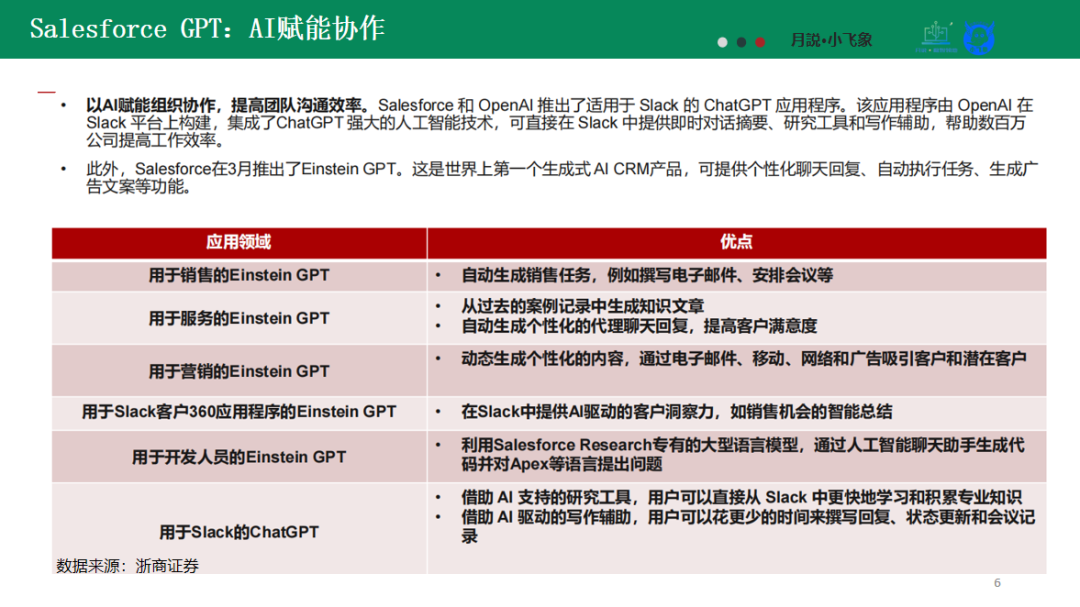Click the "月説•小飞象" header text
This screenshot has width=1080, height=607.
tap(831, 40)
